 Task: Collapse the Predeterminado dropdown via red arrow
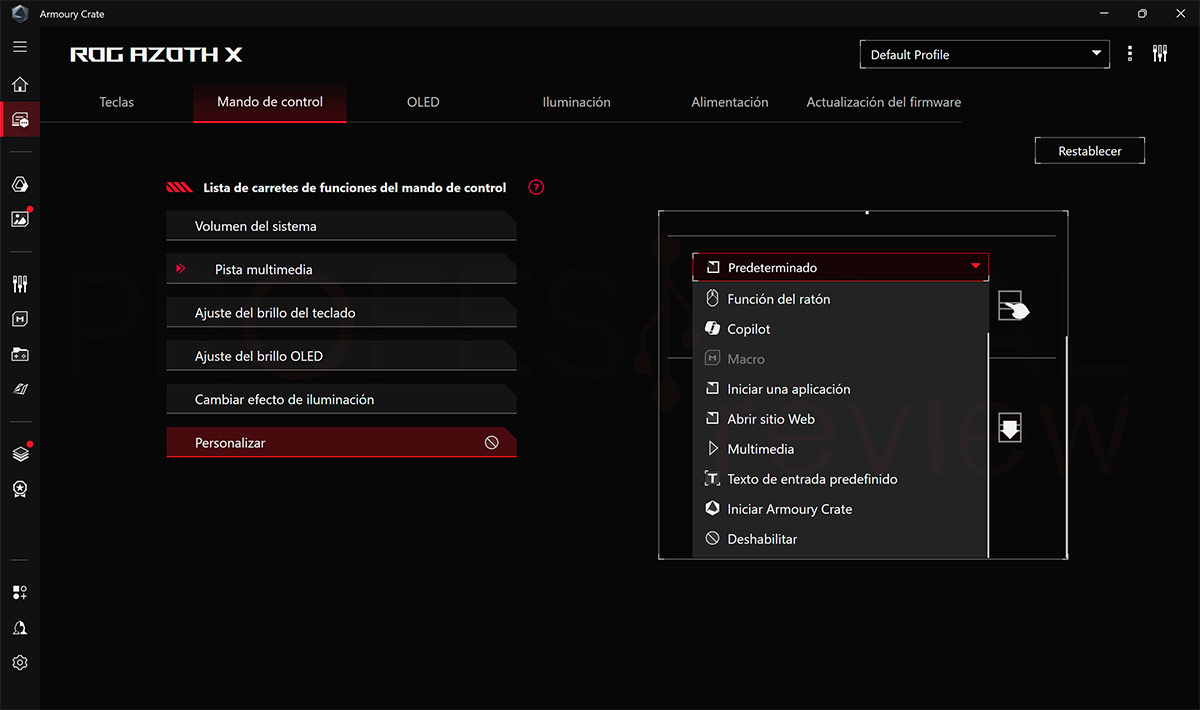click(x=976, y=267)
